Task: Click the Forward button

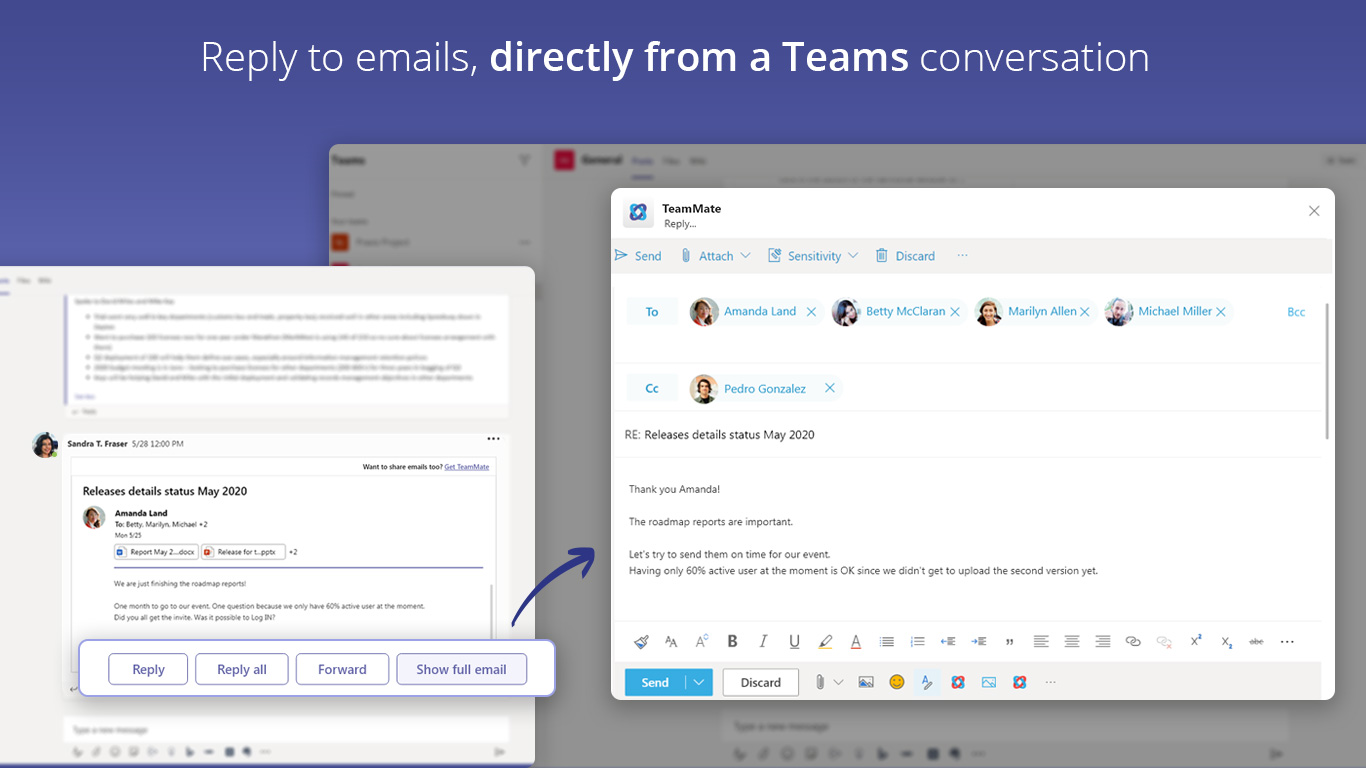Action: point(342,669)
